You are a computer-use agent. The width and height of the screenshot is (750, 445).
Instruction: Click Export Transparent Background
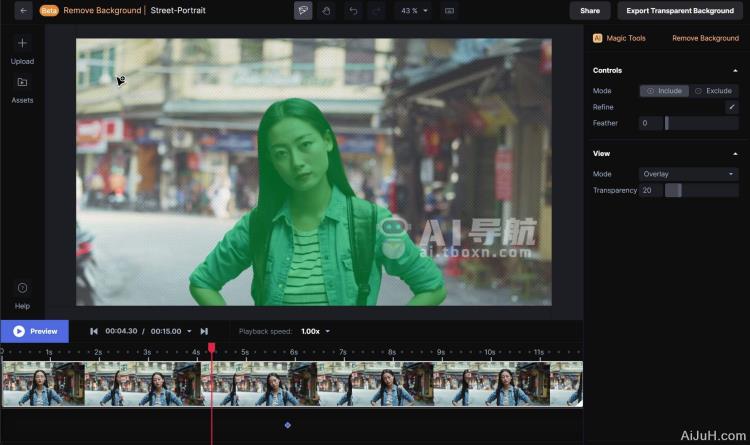pos(680,11)
